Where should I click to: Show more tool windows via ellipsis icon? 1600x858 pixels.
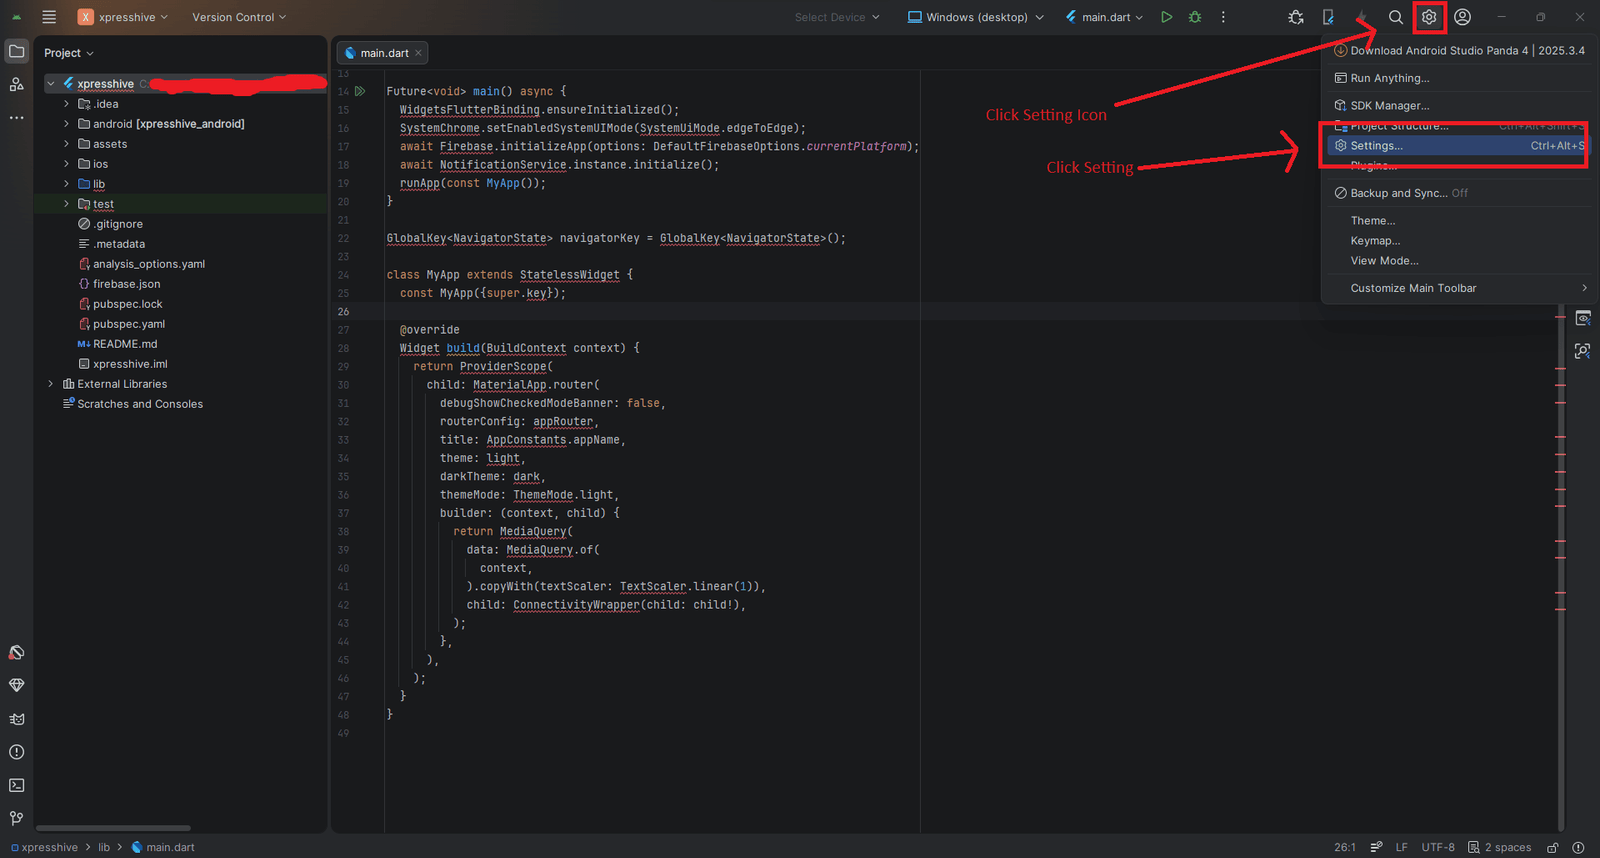click(x=17, y=117)
